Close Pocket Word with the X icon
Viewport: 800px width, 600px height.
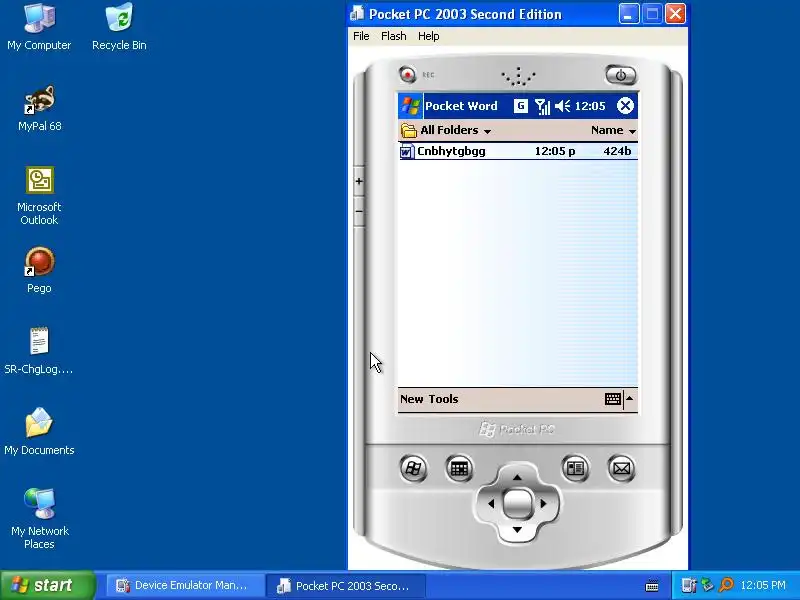(625, 106)
